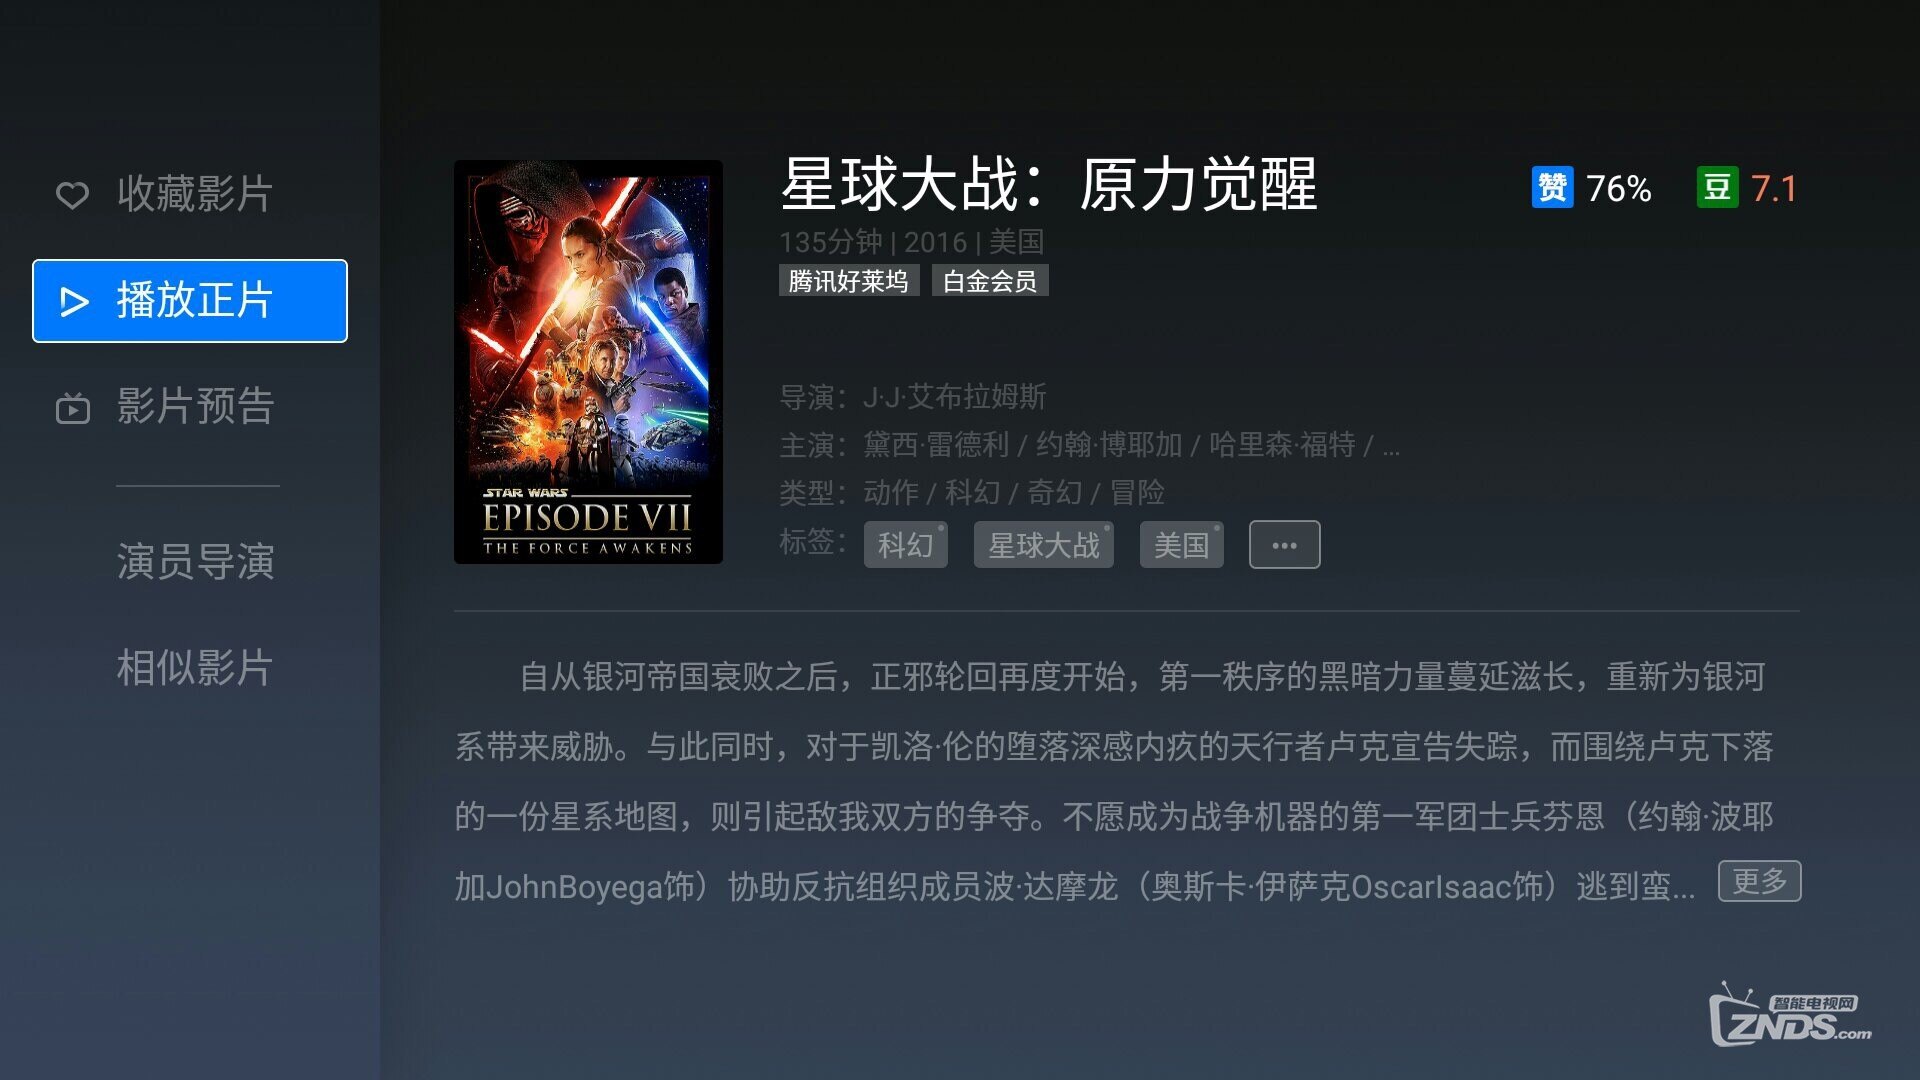This screenshot has height=1080, width=1920.
Task: Click the heart icon beside 收藏影片
Action: tap(72, 194)
